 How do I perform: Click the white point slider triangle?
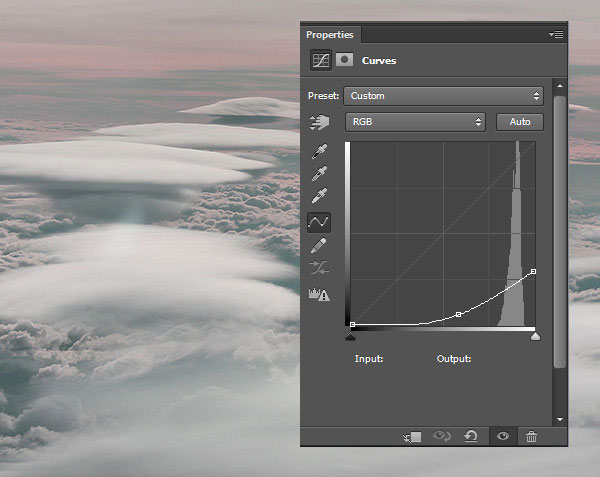coord(535,338)
